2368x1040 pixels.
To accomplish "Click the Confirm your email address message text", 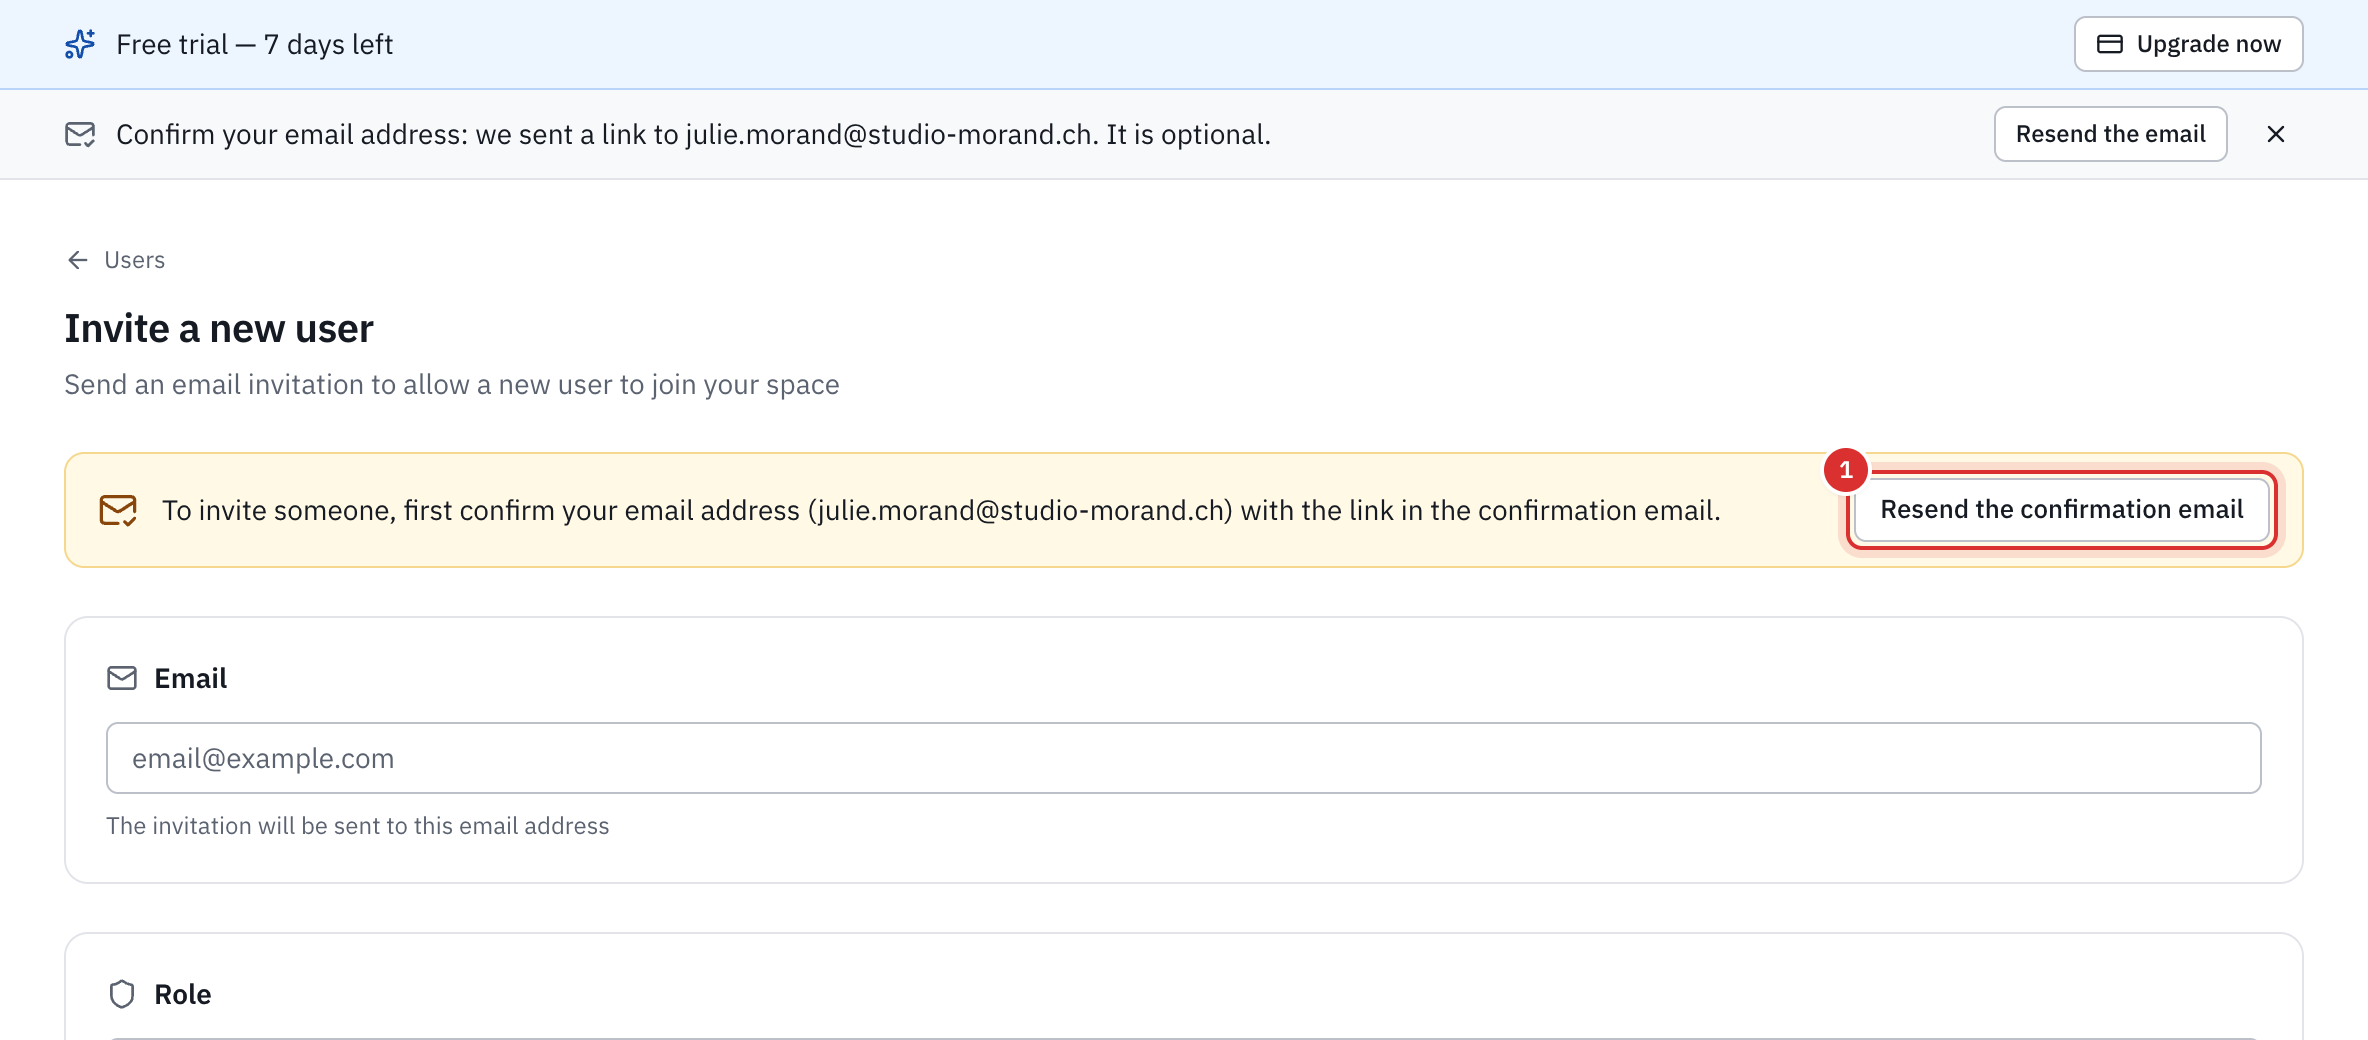I will click(x=693, y=134).
